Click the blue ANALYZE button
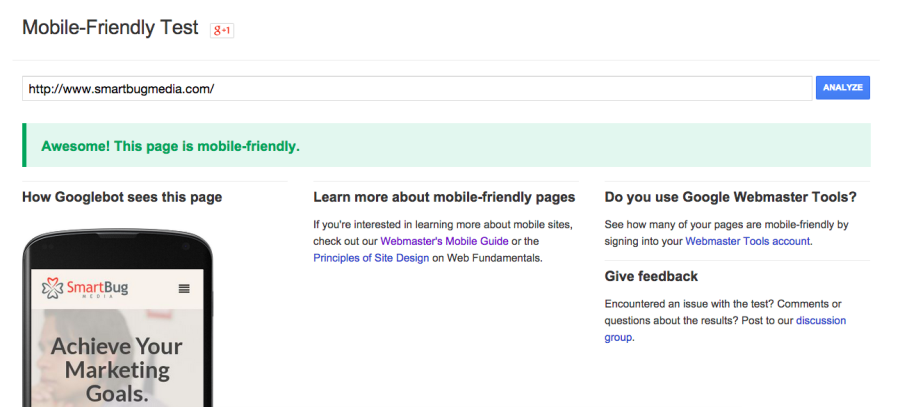This screenshot has width=900, height=407. click(843, 88)
